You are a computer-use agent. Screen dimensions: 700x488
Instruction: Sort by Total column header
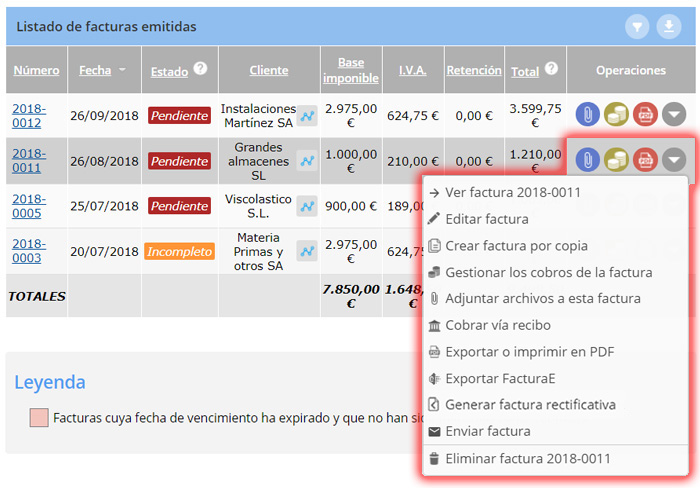525,71
